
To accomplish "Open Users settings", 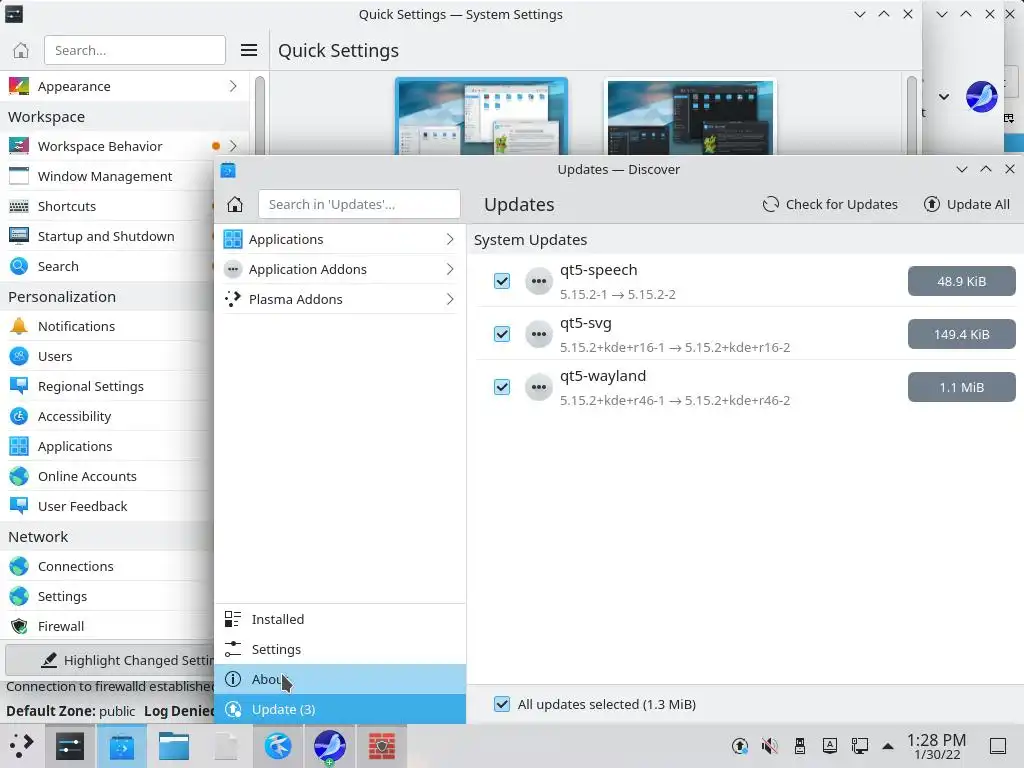I will 108,357.
